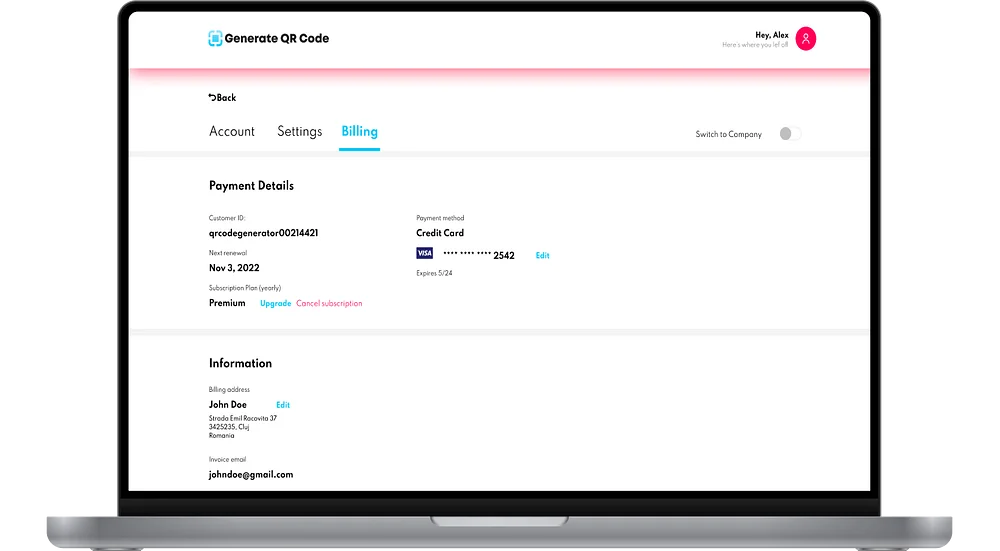The width and height of the screenshot is (1000, 551).
Task: Click the customer ID qrcodegenerator00214421
Action: [x=263, y=233]
